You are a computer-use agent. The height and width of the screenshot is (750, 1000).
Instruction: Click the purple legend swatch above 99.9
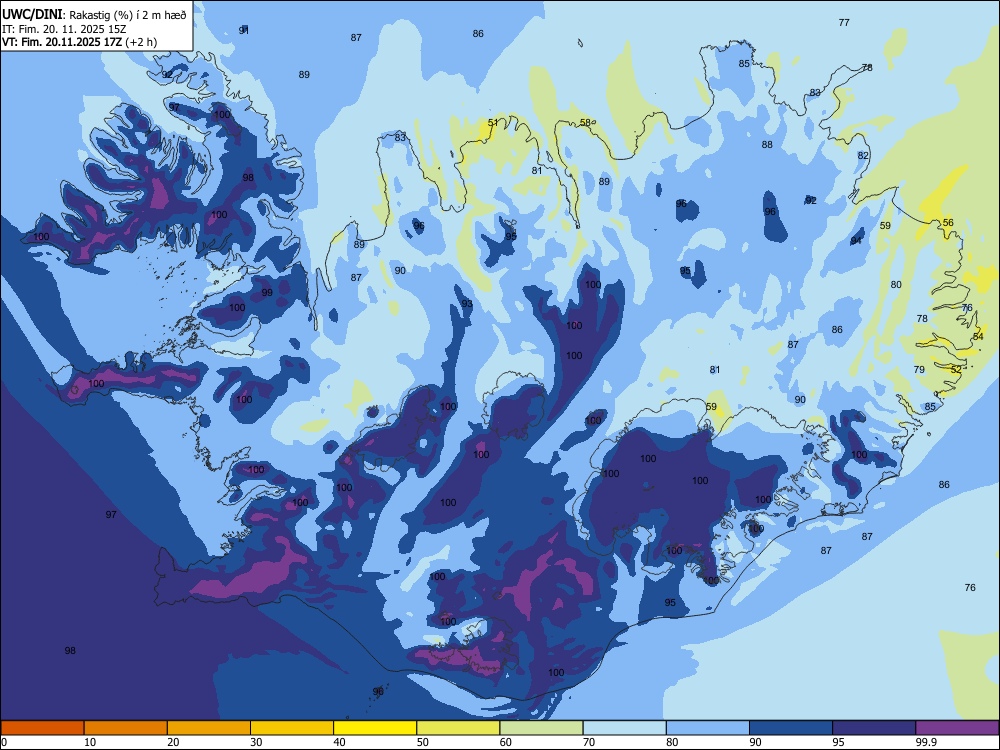coord(957,728)
